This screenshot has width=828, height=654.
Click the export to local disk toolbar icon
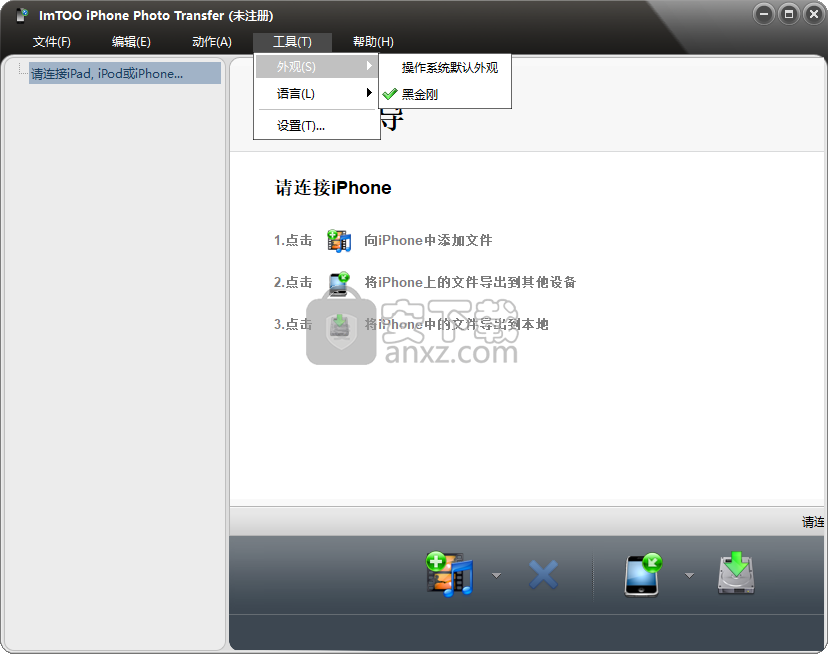[x=736, y=573]
